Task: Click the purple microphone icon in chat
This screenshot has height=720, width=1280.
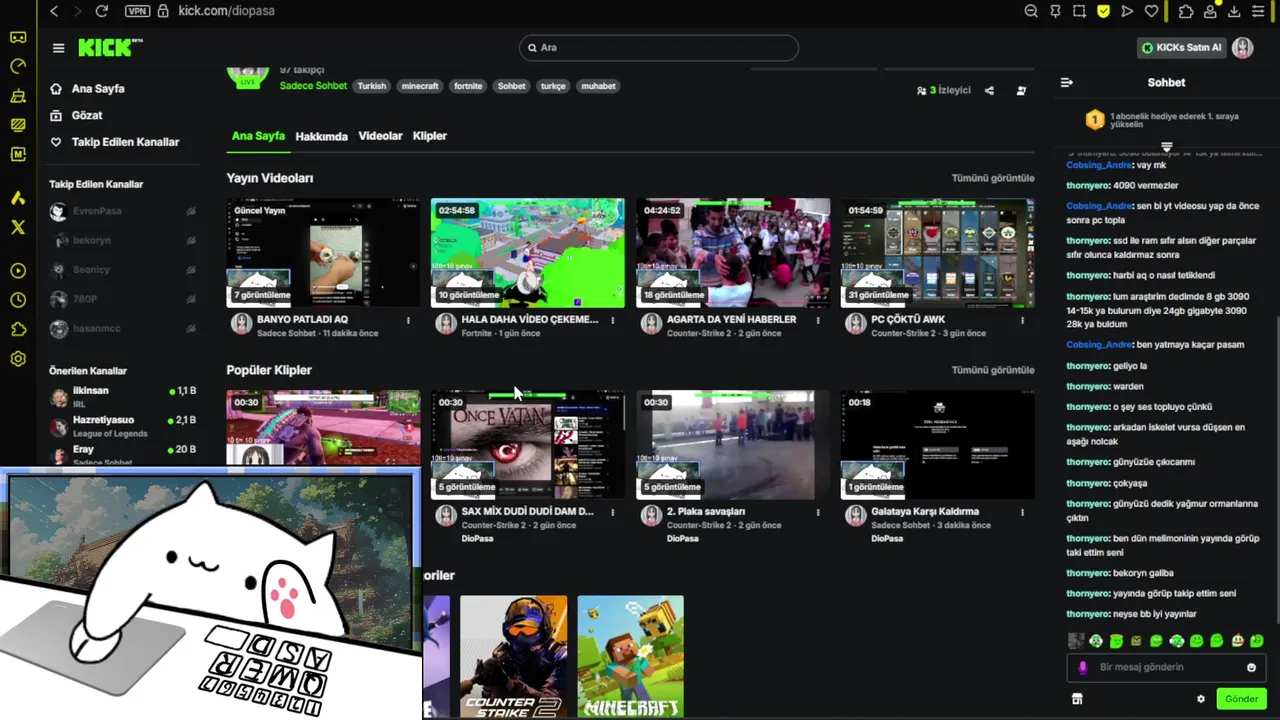Action: [x=1083, y=668]
